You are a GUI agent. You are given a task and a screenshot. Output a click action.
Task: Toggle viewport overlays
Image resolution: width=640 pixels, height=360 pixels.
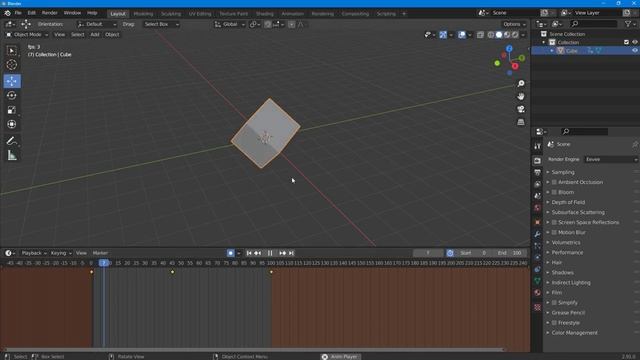462,35
